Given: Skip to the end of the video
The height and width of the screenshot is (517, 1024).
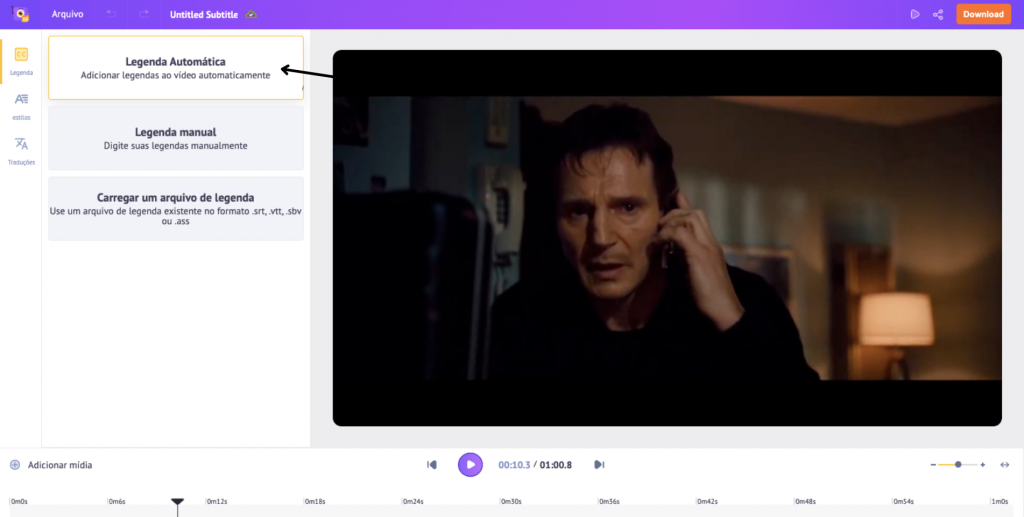Looking at the screenshot, I should [599, 464].
